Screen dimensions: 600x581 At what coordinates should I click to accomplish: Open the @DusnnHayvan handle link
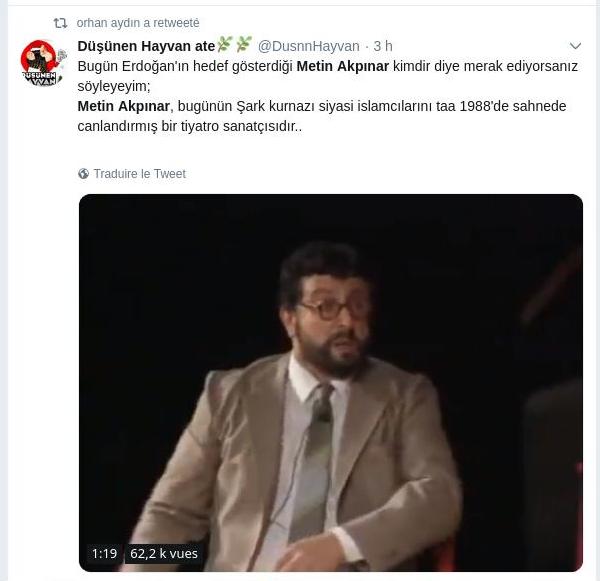coord(308,46)
